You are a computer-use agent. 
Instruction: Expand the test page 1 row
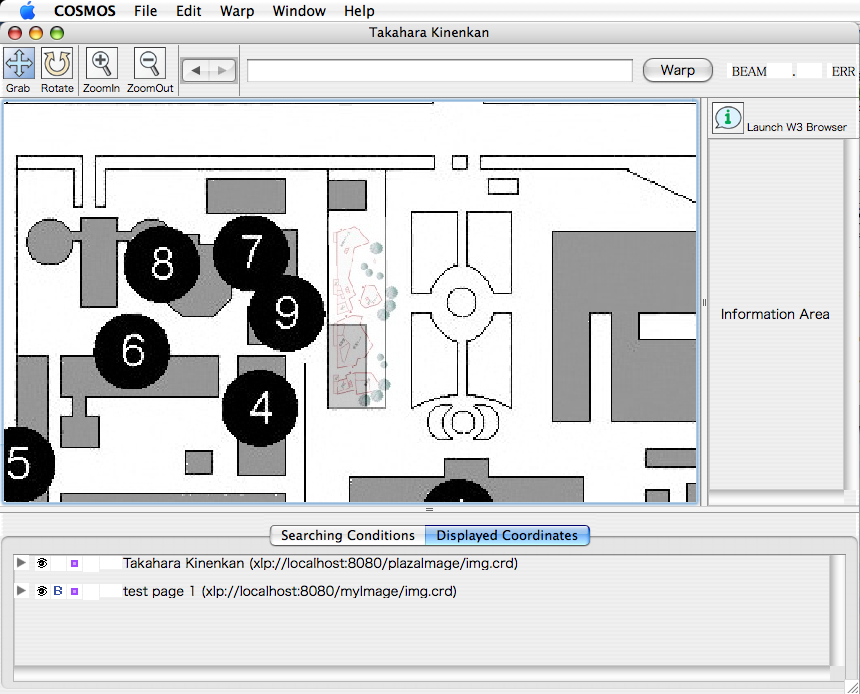21,591
